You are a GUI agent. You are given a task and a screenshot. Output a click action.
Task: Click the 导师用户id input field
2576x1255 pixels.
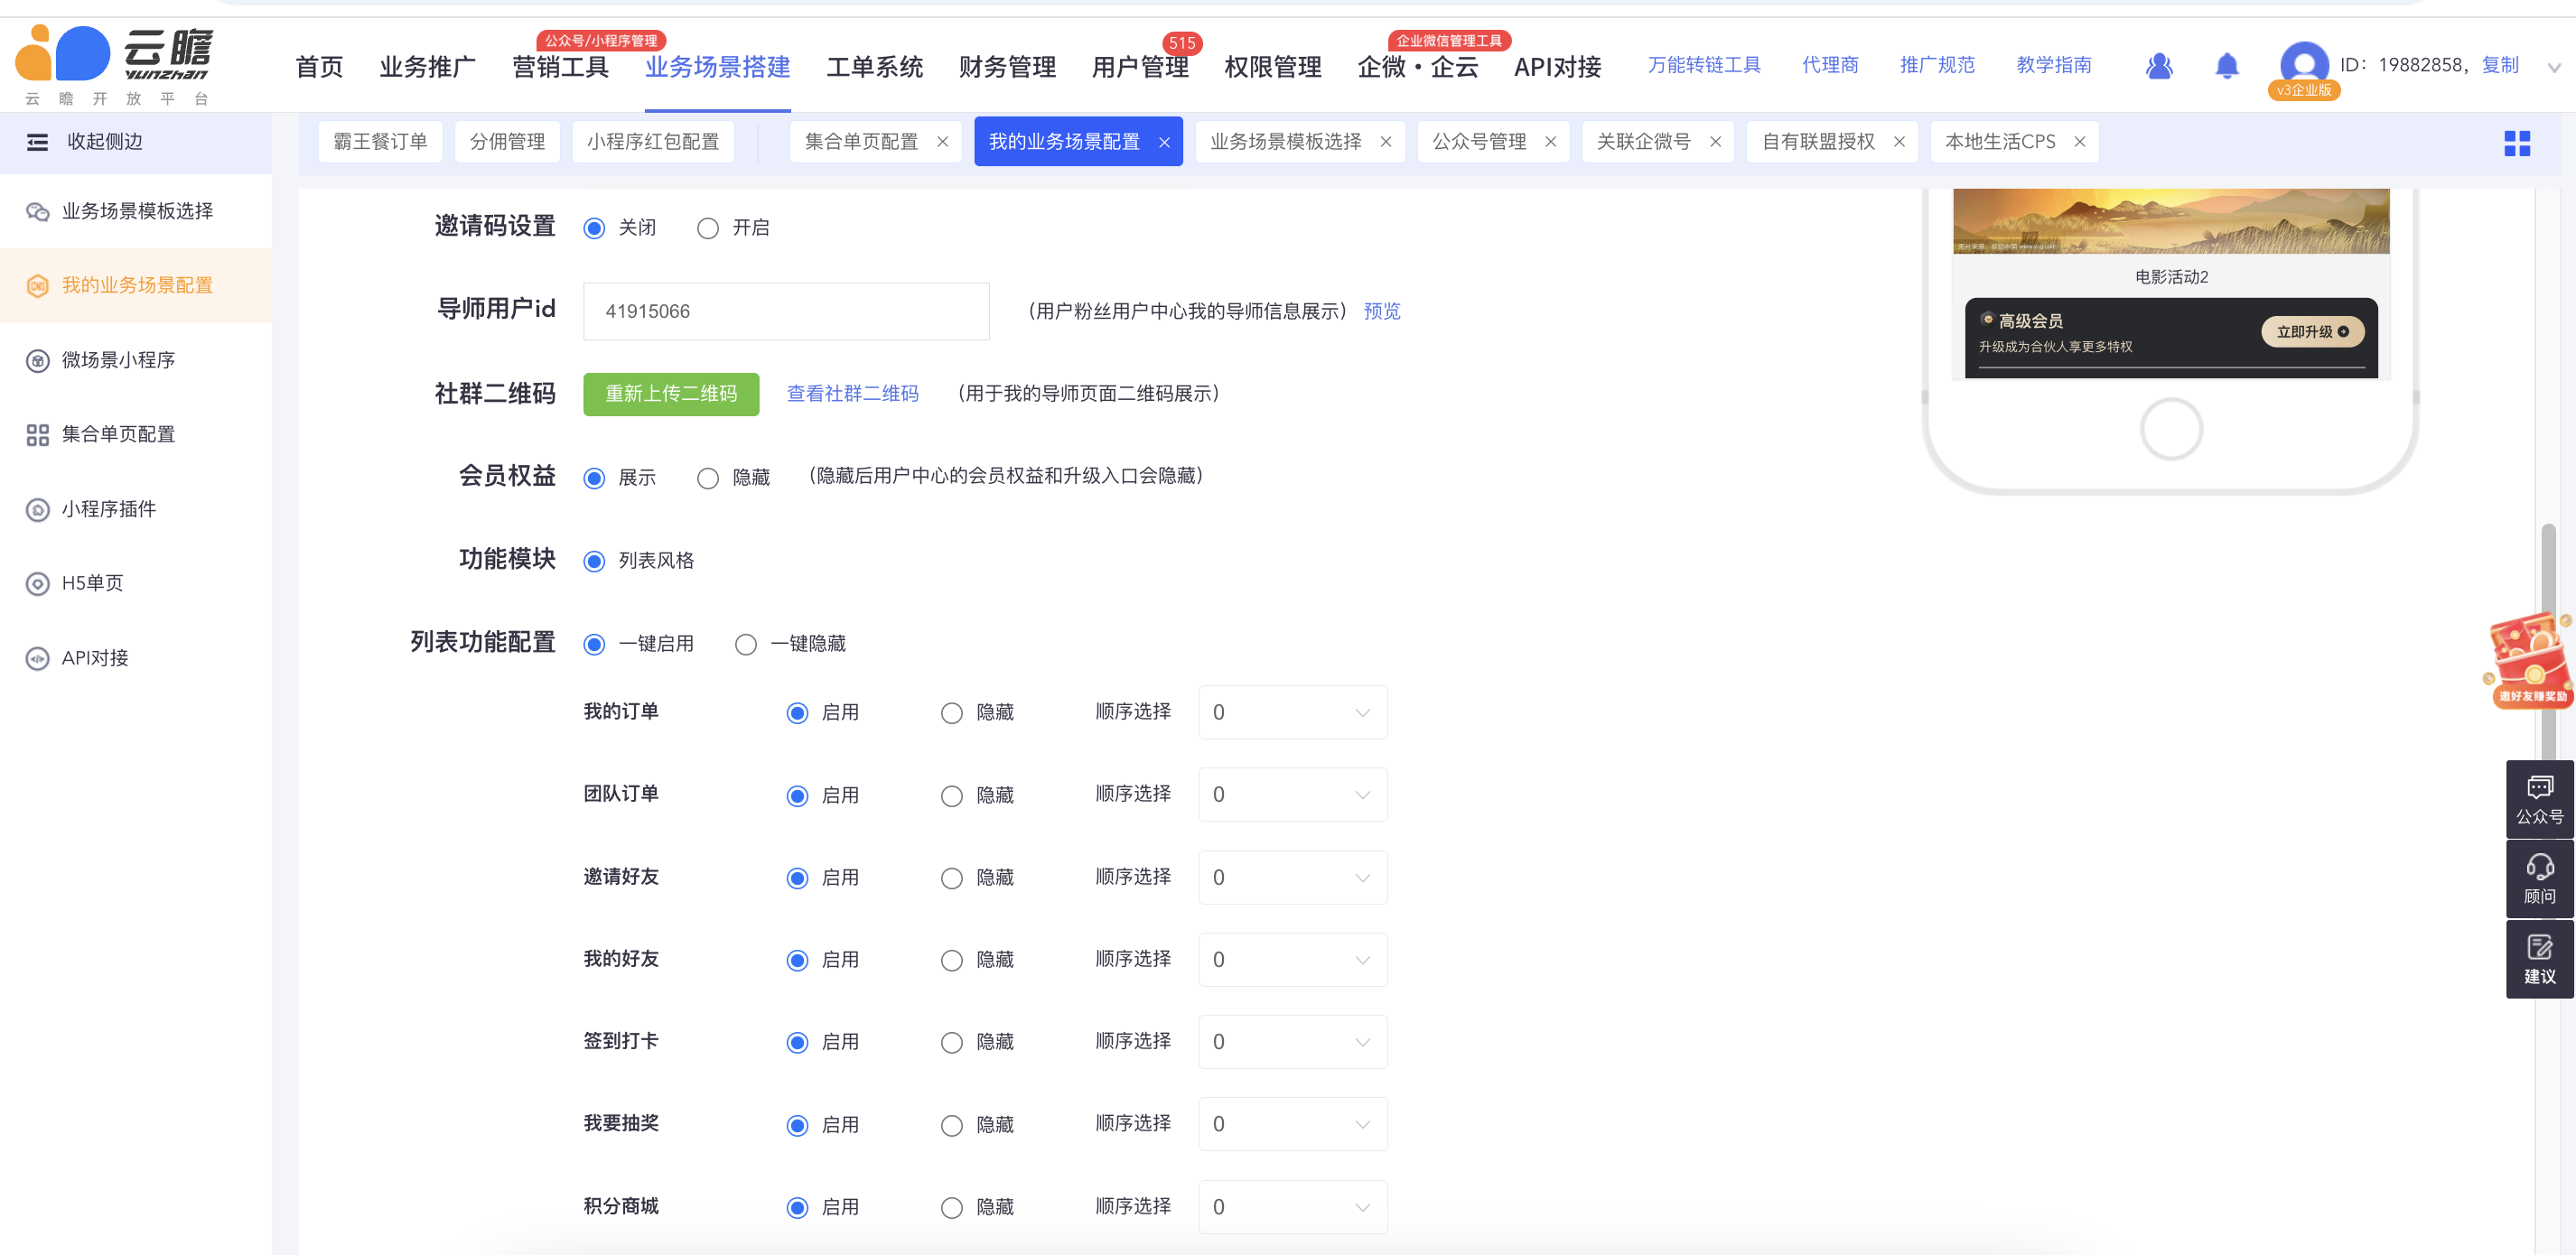[786, 311]
